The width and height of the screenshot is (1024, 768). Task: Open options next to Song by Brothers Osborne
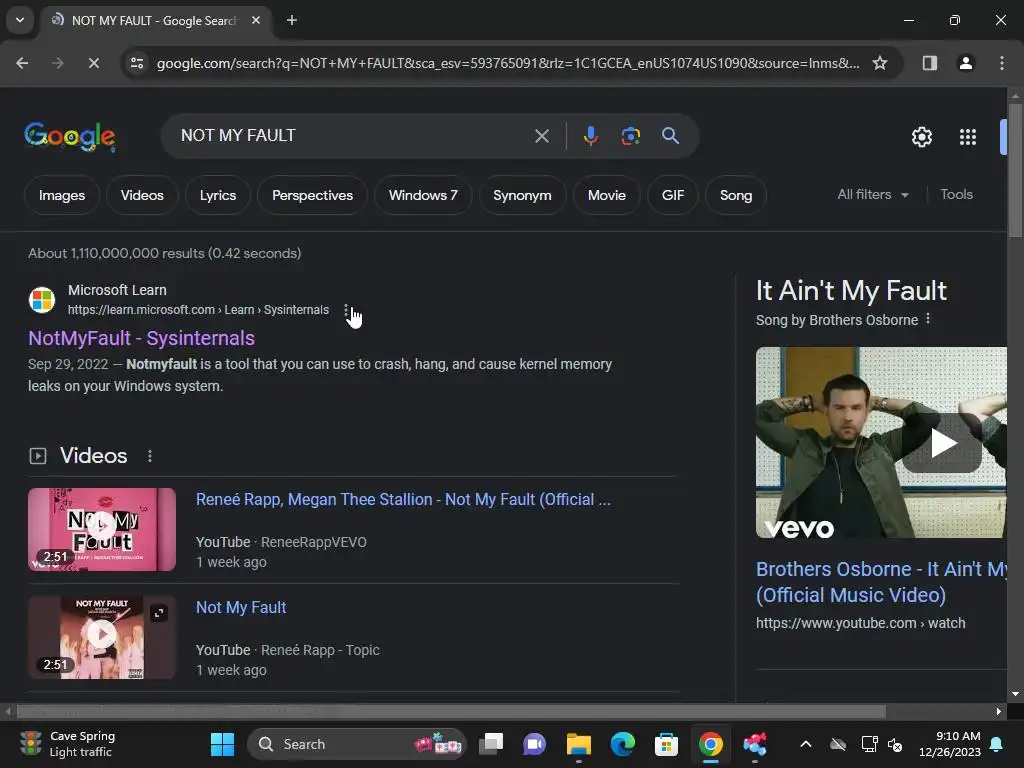tap(928, 319)
